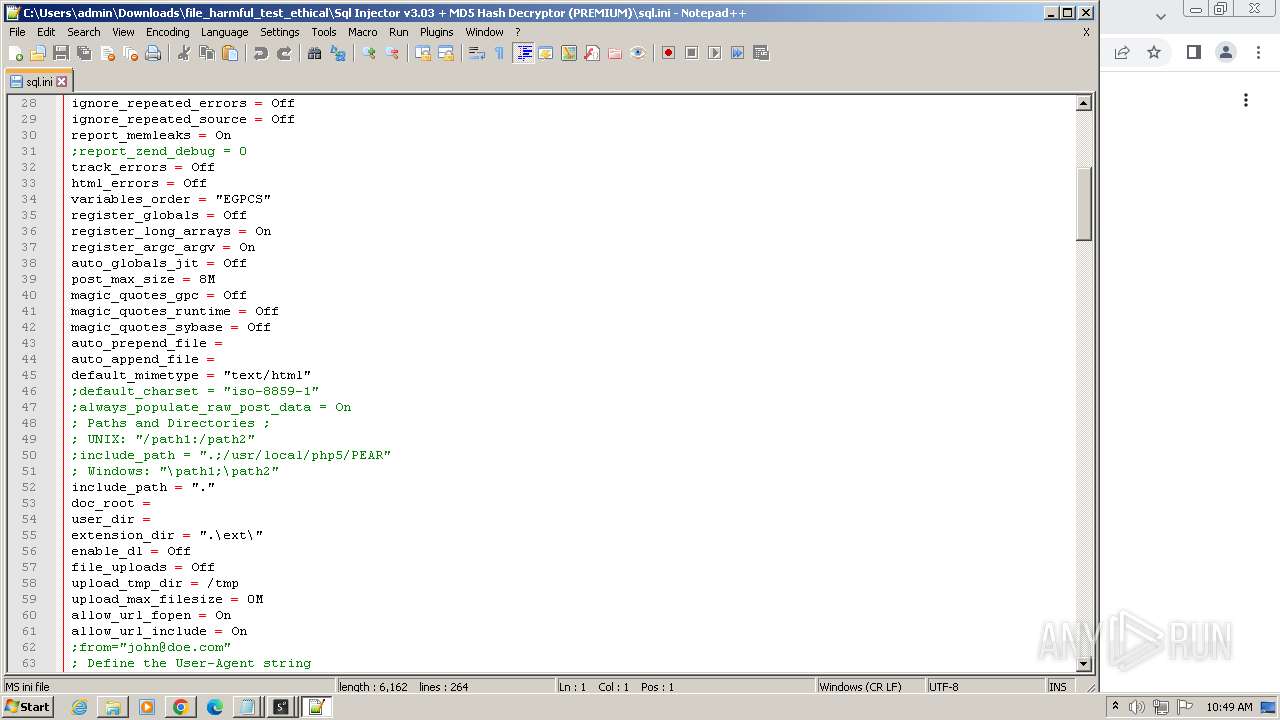Play back the recorded macro
Screen dimensions: 1280x720
(x=714, y=53)
